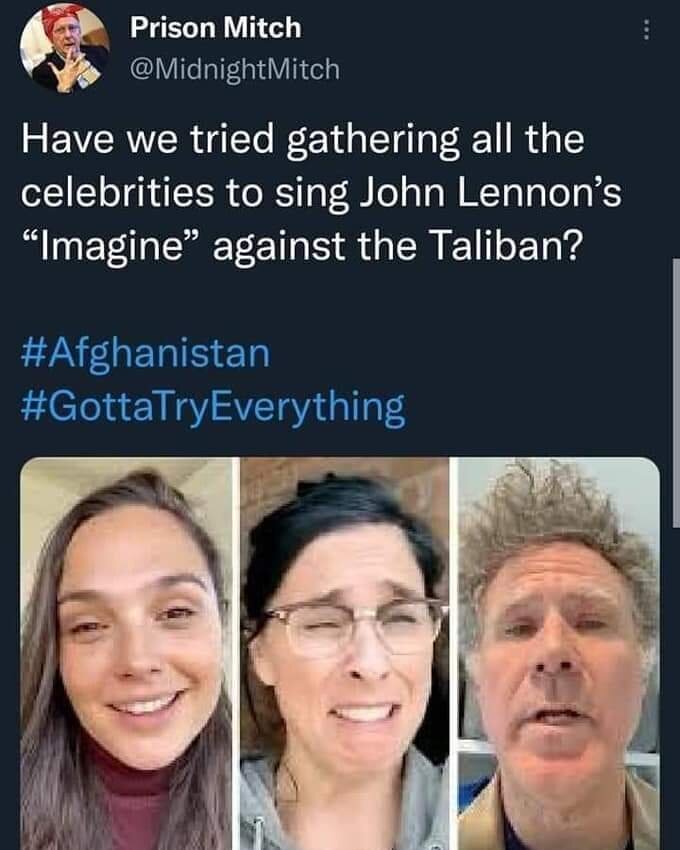This screenshot has width=680, height=850.
Task: Open the left photo of long-haired woman
Action: (126, 653)
